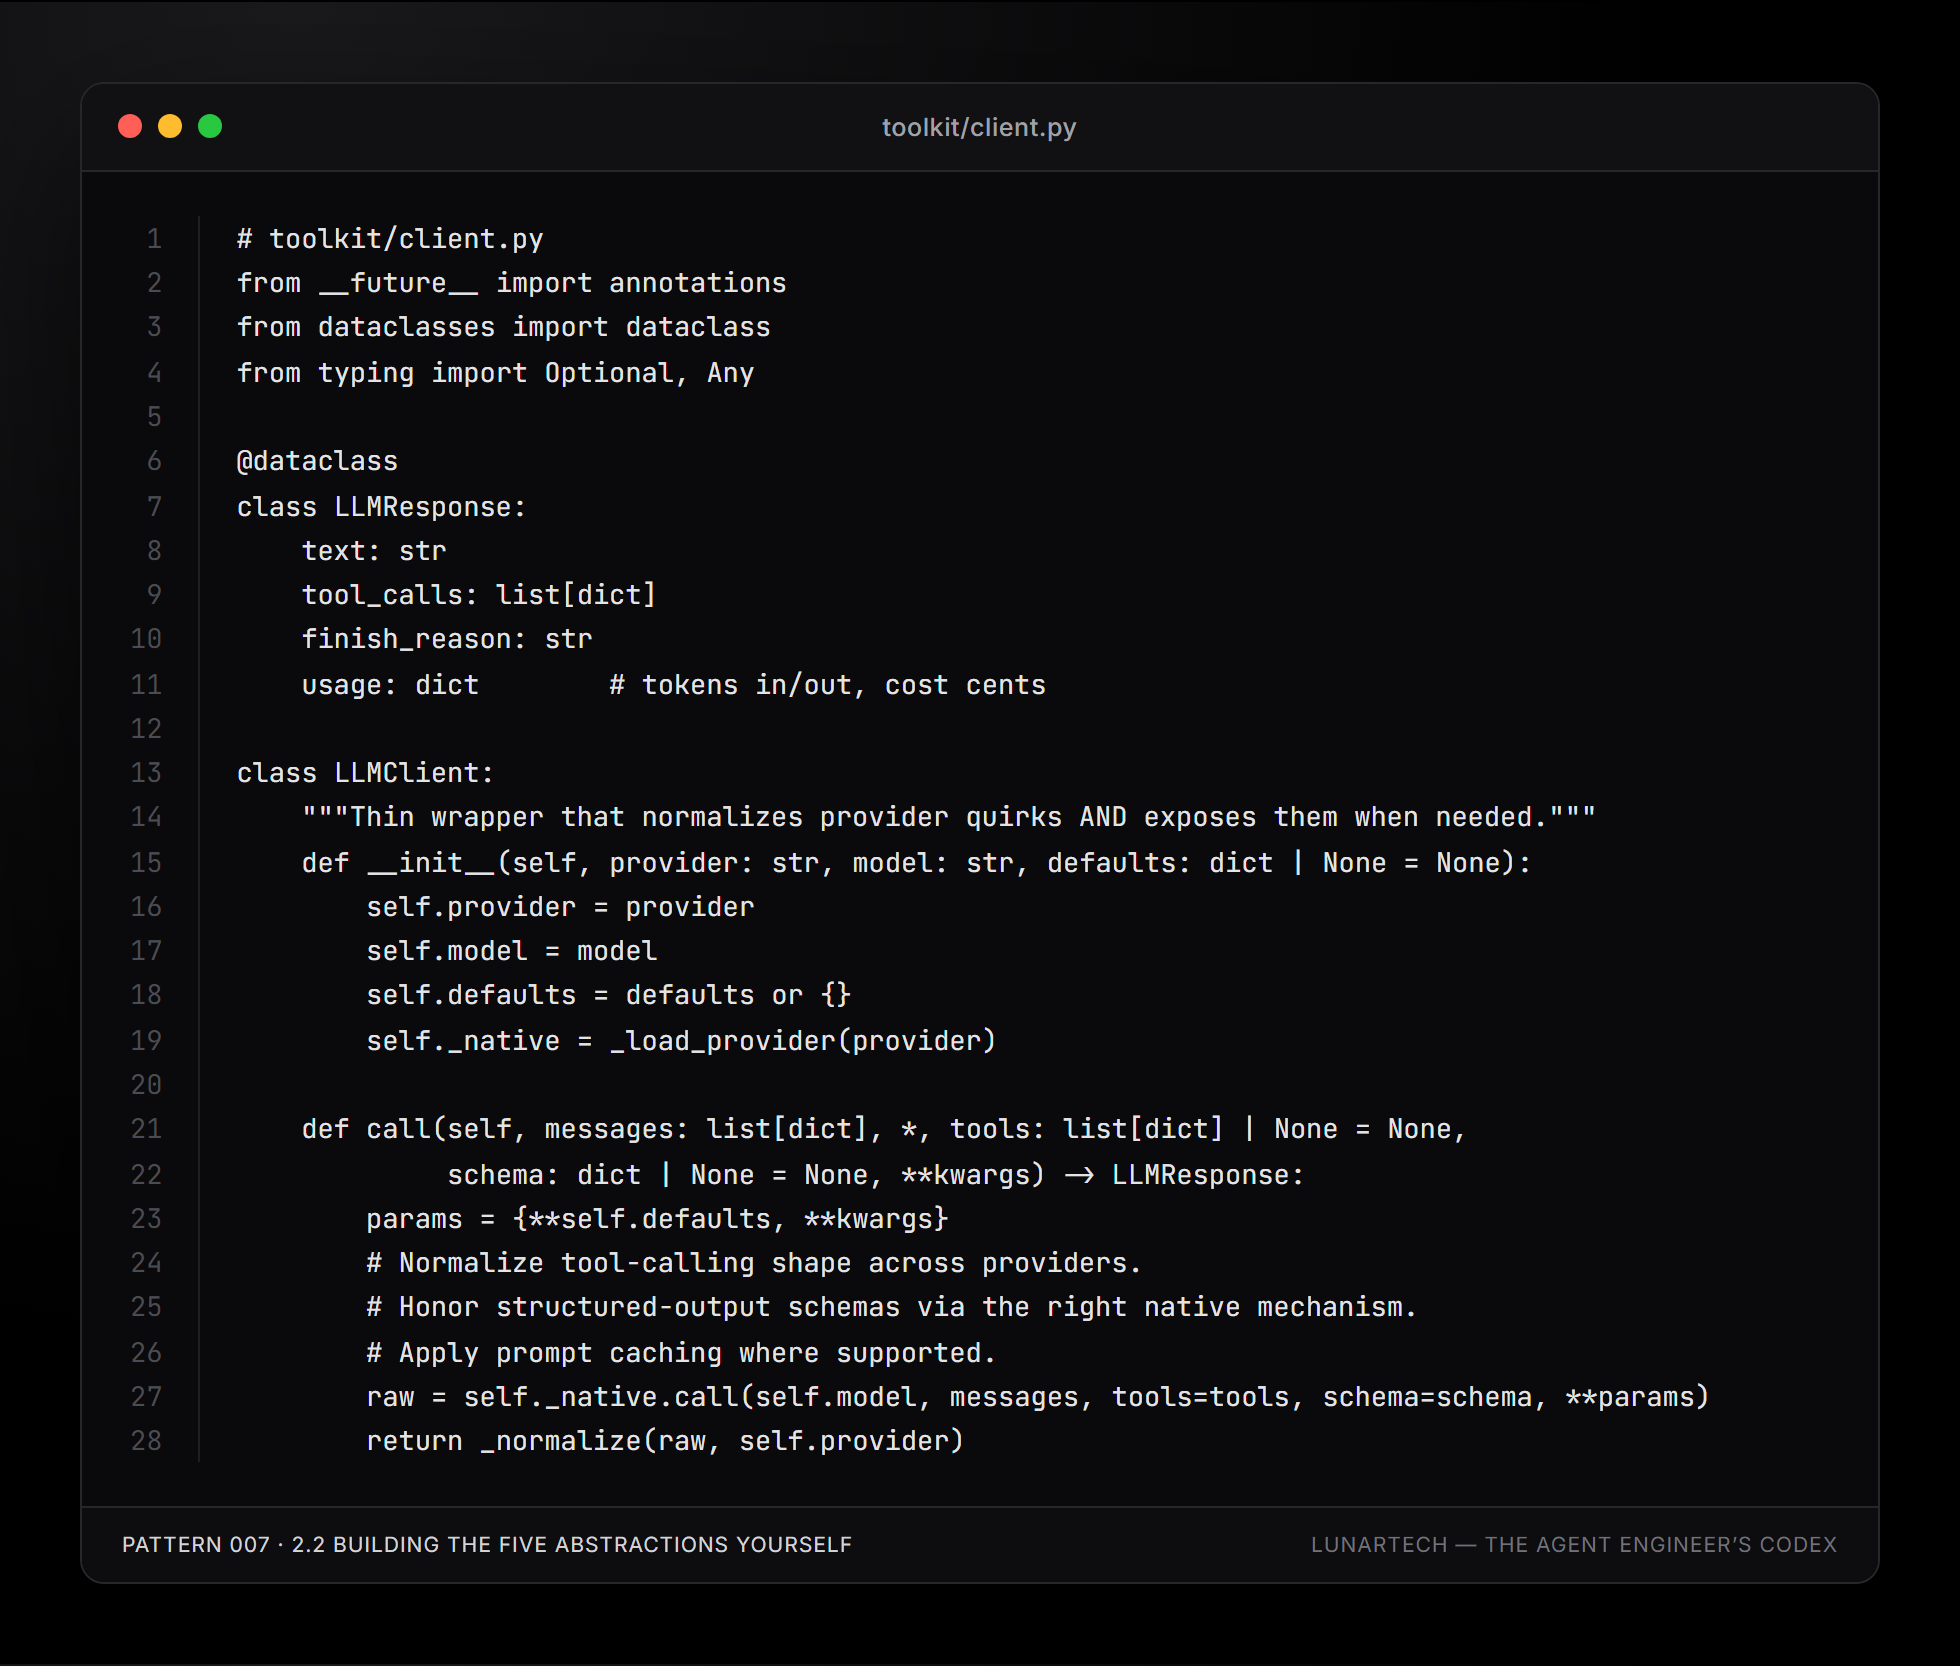Click footer 'PATTERN 007 · 2.2 BUILDING THE FIVE ABSTRACTIONS YOURSELF'
Screen dimensions: 1960x1666
(487, 1545)
